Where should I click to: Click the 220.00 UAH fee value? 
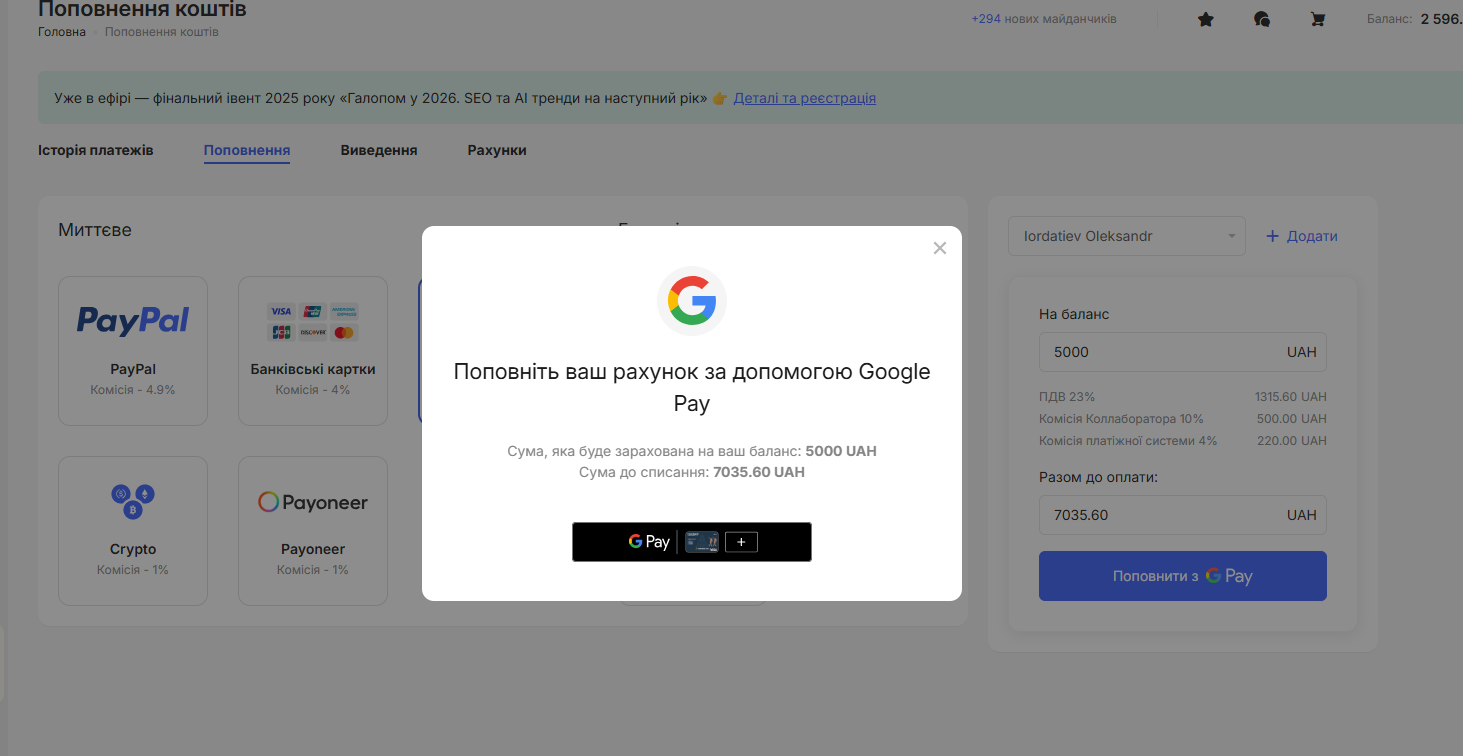pyautogui.click(x=1294, y=441)
